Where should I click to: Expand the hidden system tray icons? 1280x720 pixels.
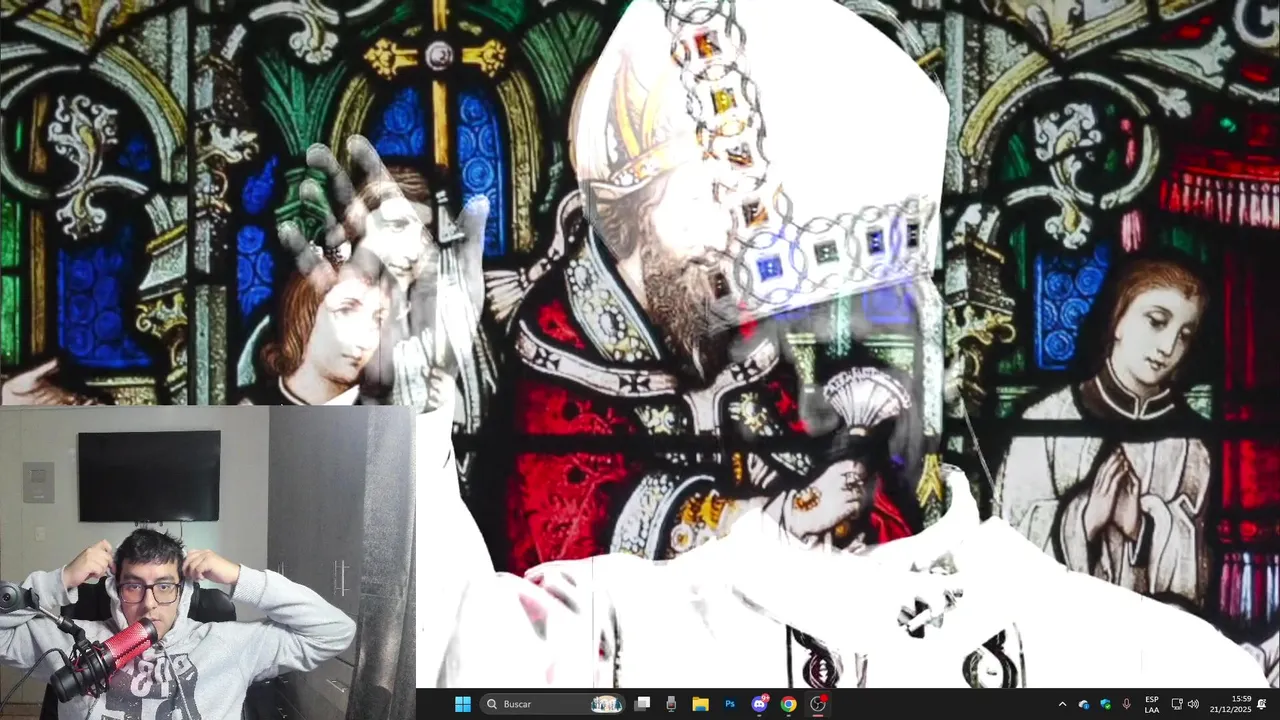click(x=1062, y=704)
